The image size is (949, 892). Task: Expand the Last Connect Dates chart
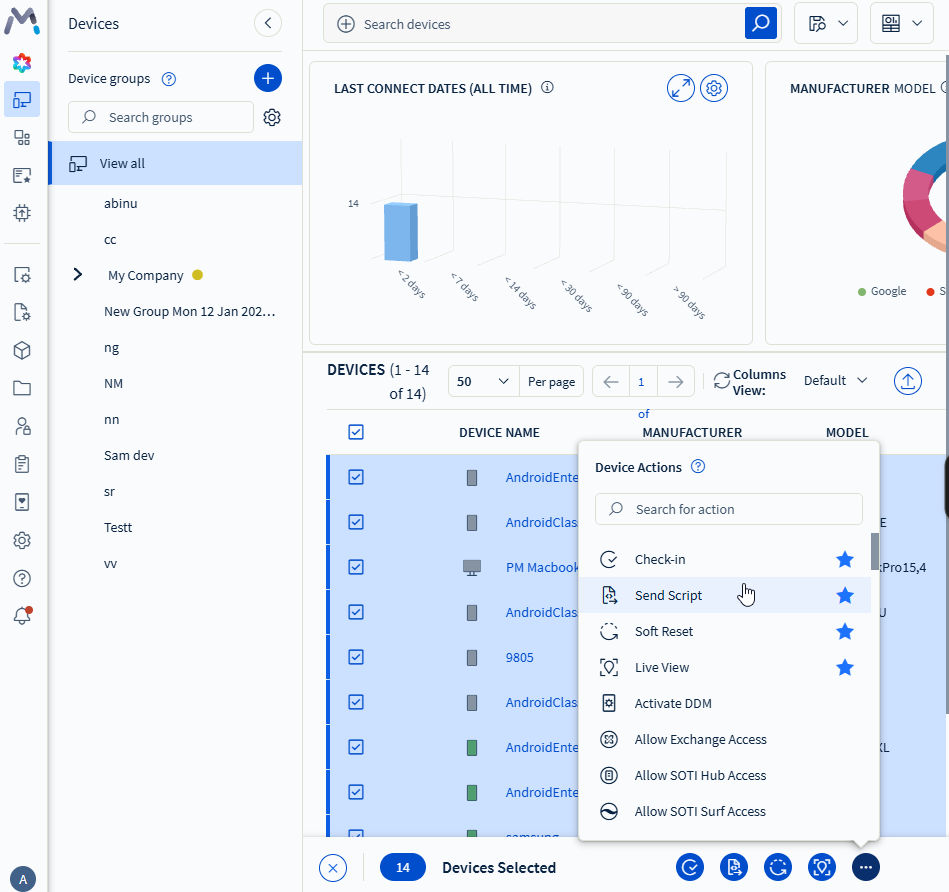coord(681,88)
